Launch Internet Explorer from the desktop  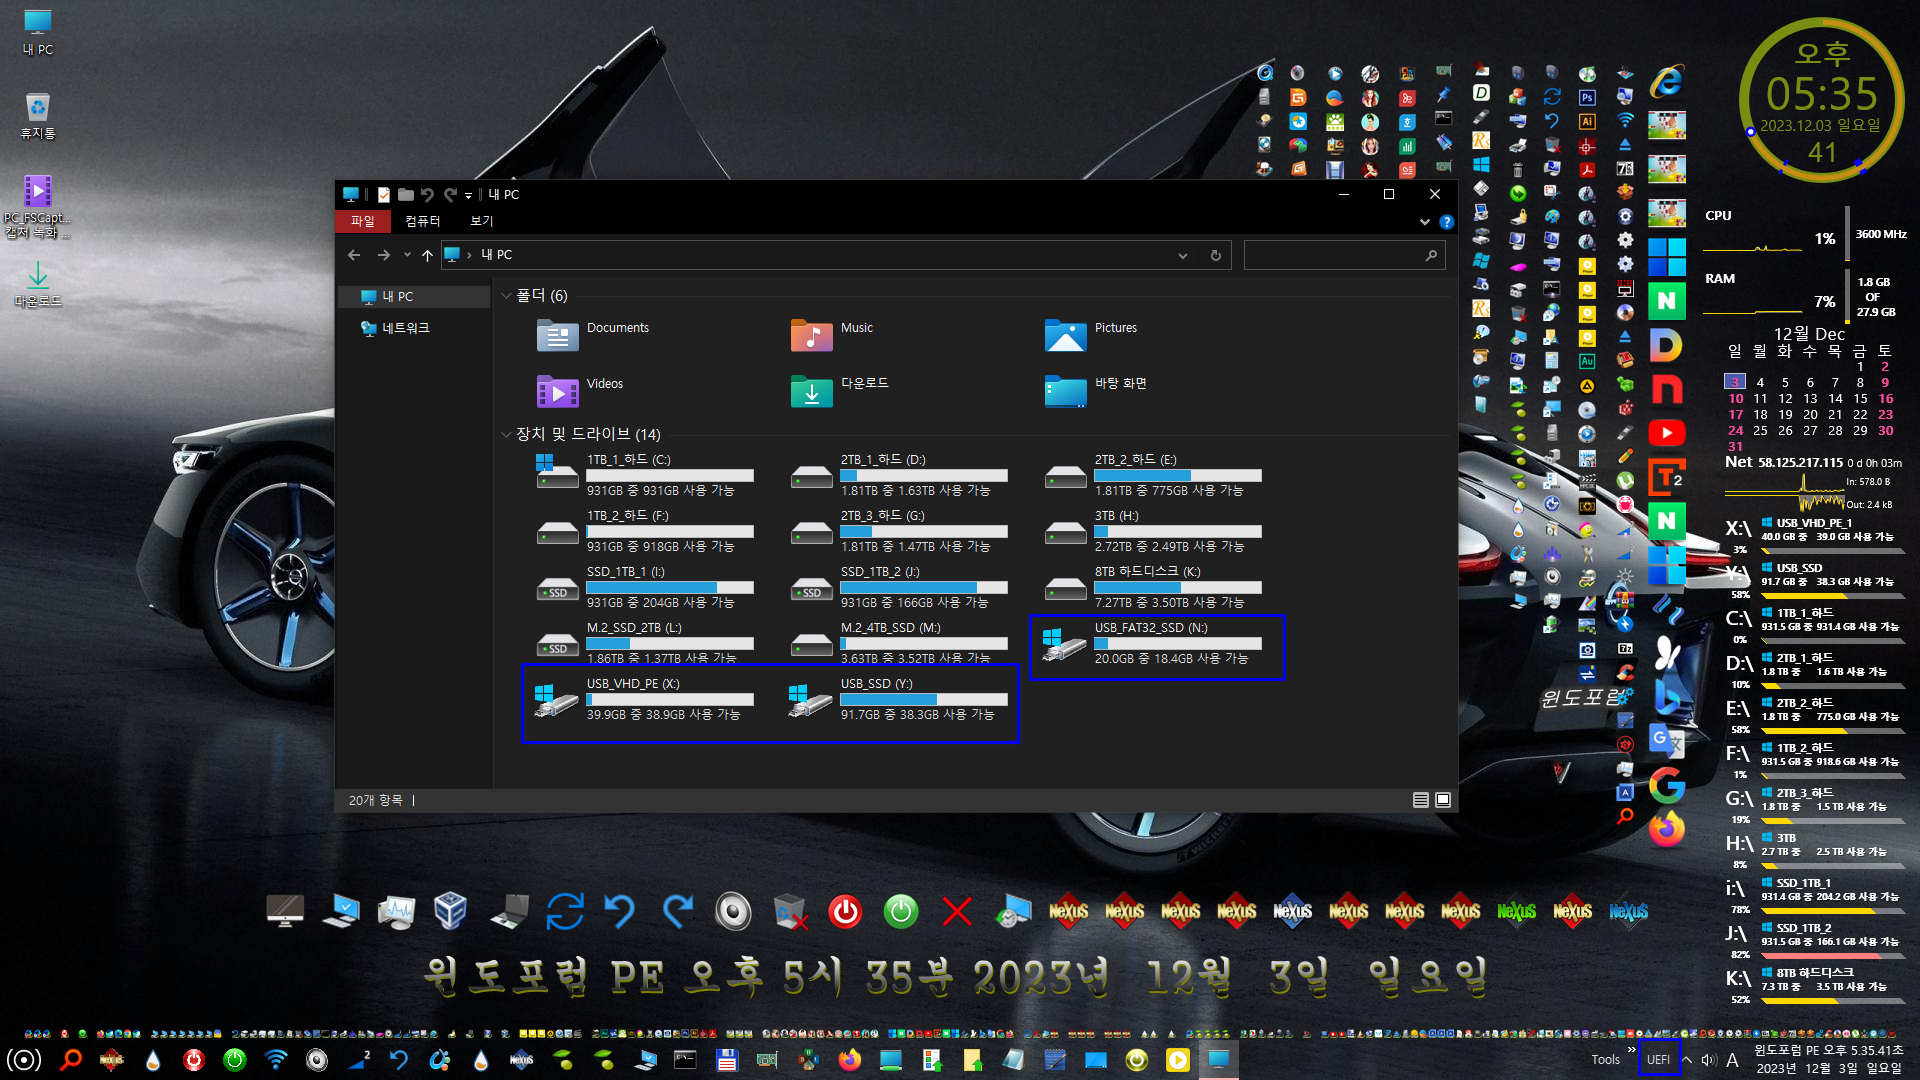[1667, 80]
